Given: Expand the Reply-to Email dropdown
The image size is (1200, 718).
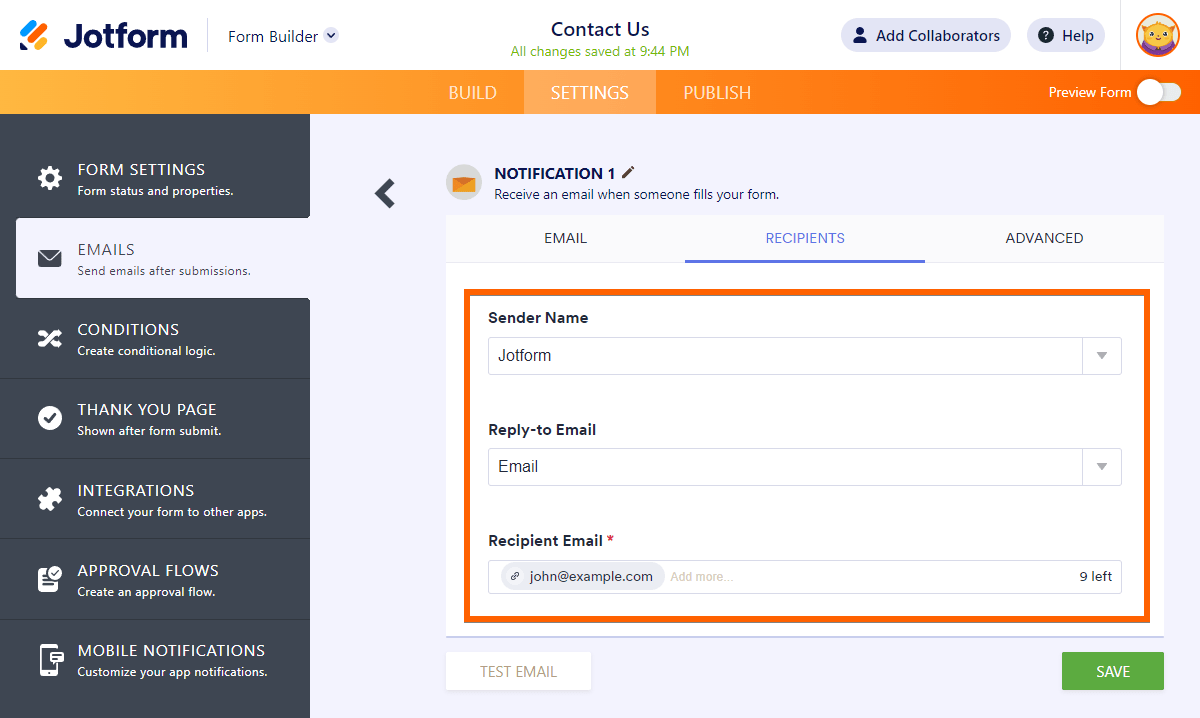Looking at the screenshot, I should 1101,467.
